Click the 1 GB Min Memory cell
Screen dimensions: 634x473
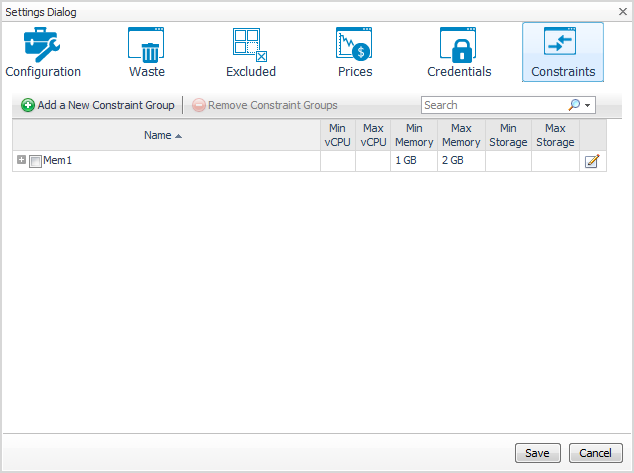click(x=414, y=160)
